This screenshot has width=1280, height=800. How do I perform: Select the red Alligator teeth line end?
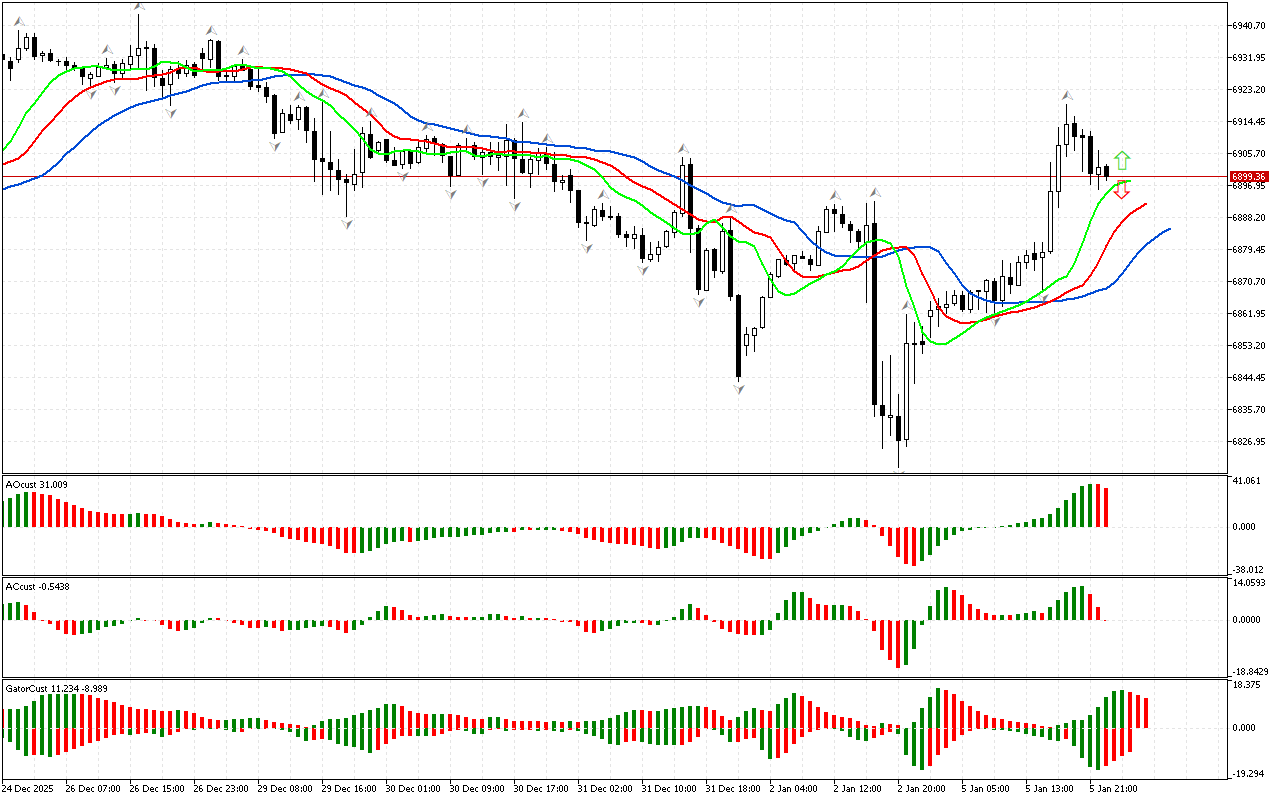pos(1144,204)
